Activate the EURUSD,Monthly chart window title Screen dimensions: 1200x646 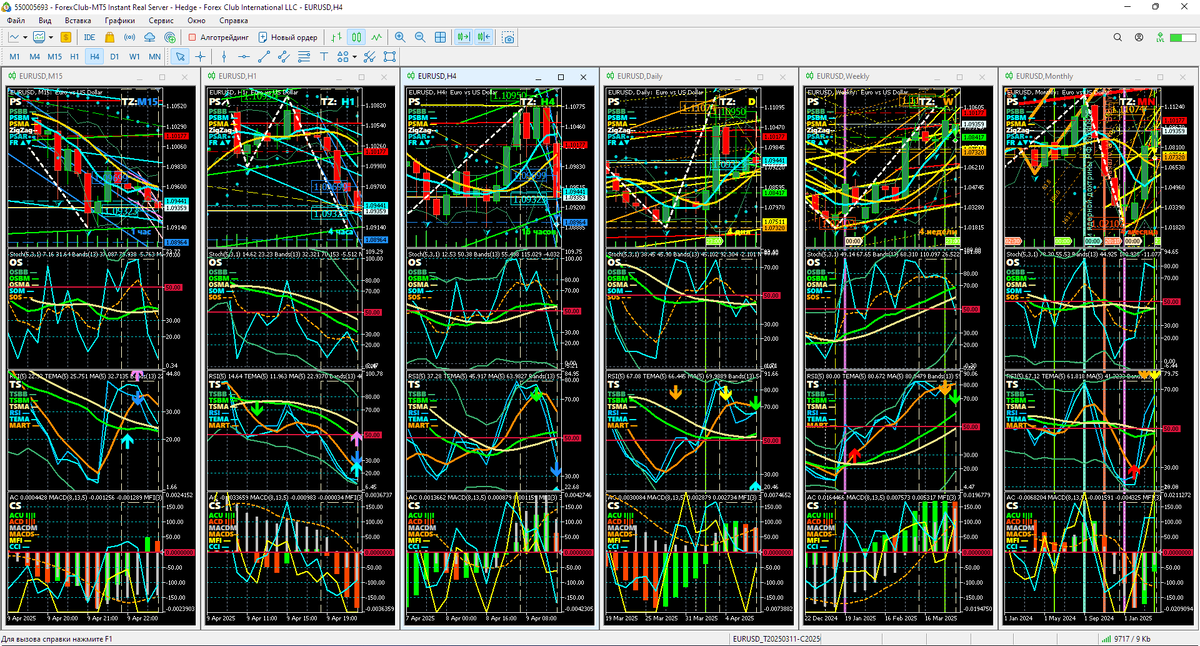point(1045,76)
